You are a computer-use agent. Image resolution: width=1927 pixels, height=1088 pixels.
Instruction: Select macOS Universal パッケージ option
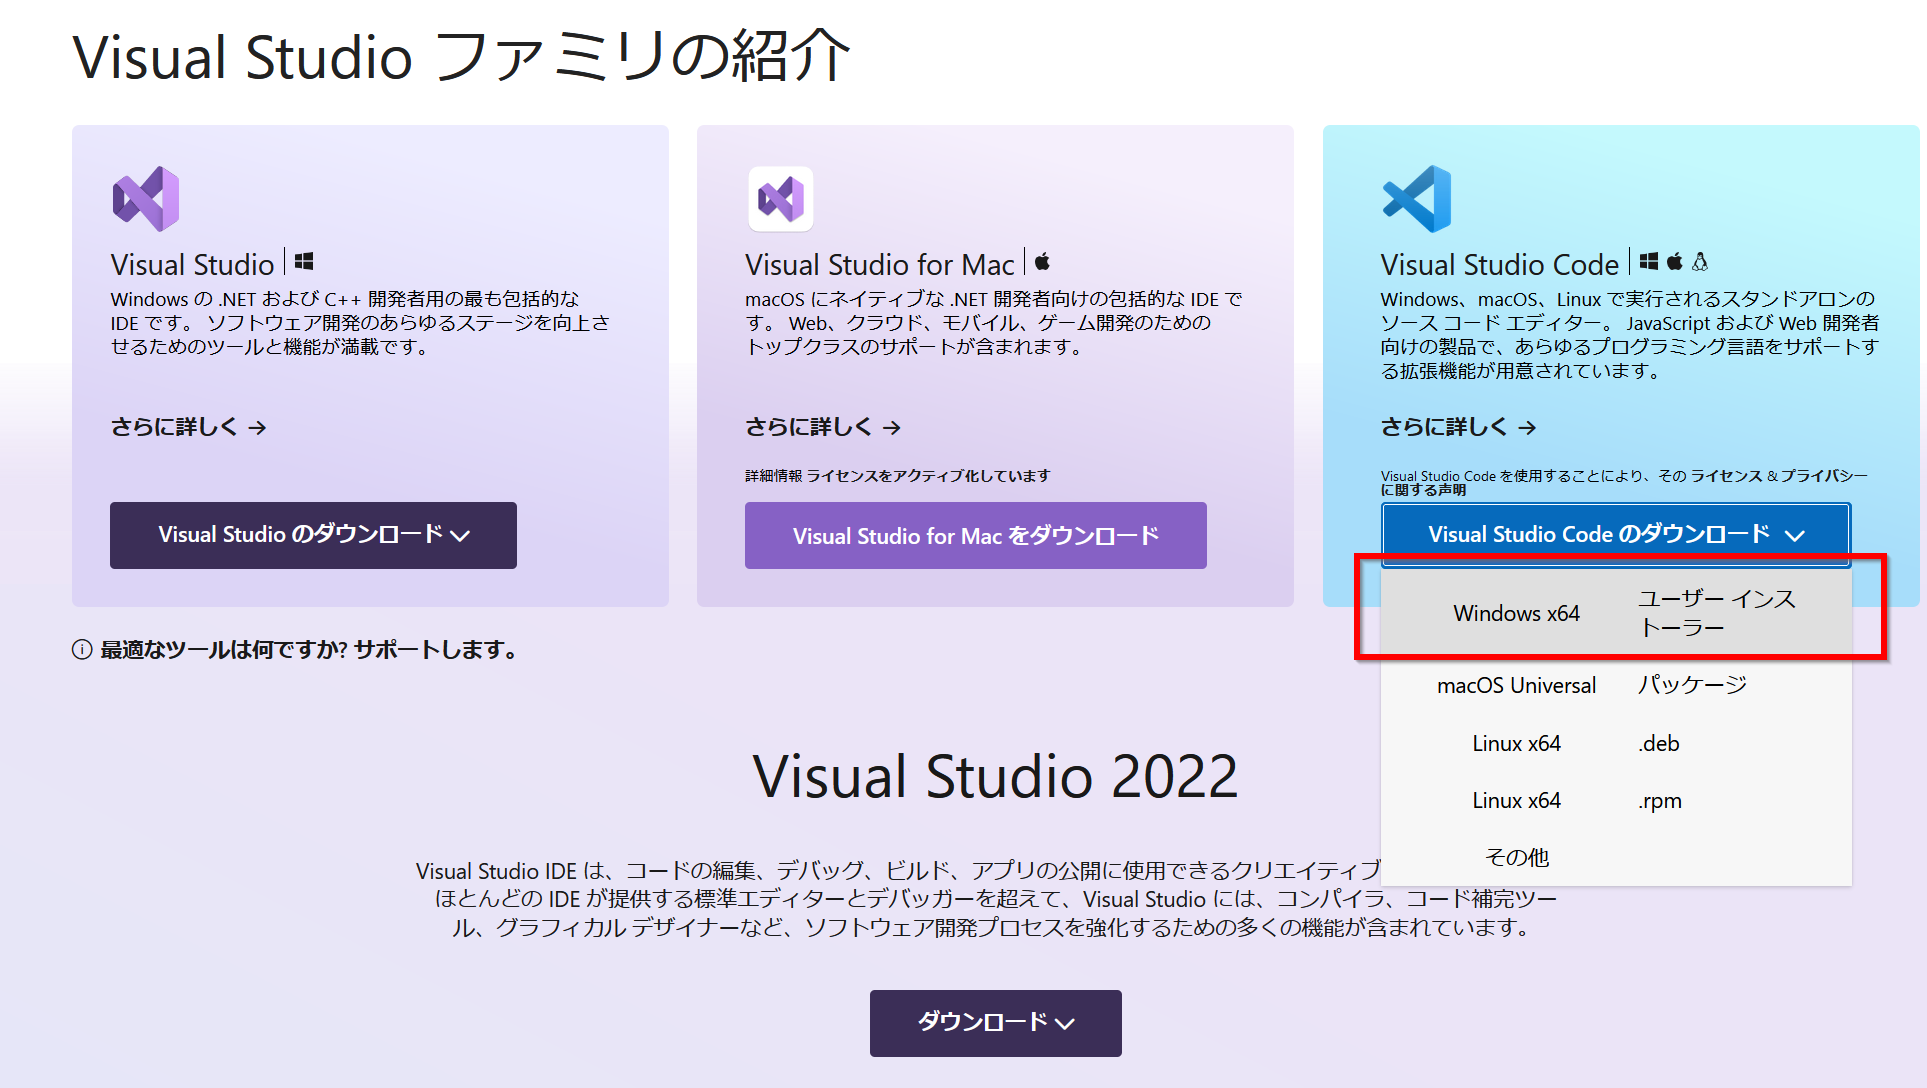pyautogui.click(x=1616, y=685)
